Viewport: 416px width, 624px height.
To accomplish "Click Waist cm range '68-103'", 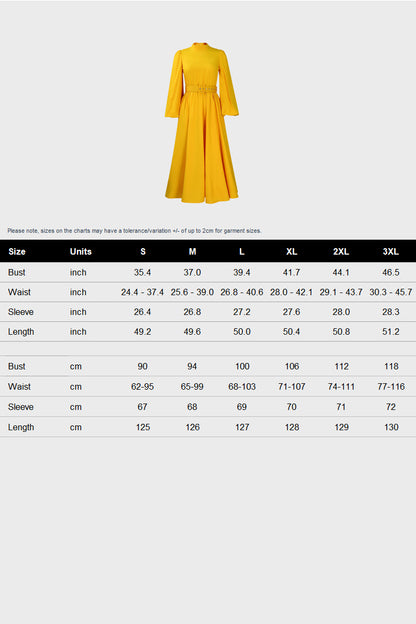I will click(x=242, y=386).
